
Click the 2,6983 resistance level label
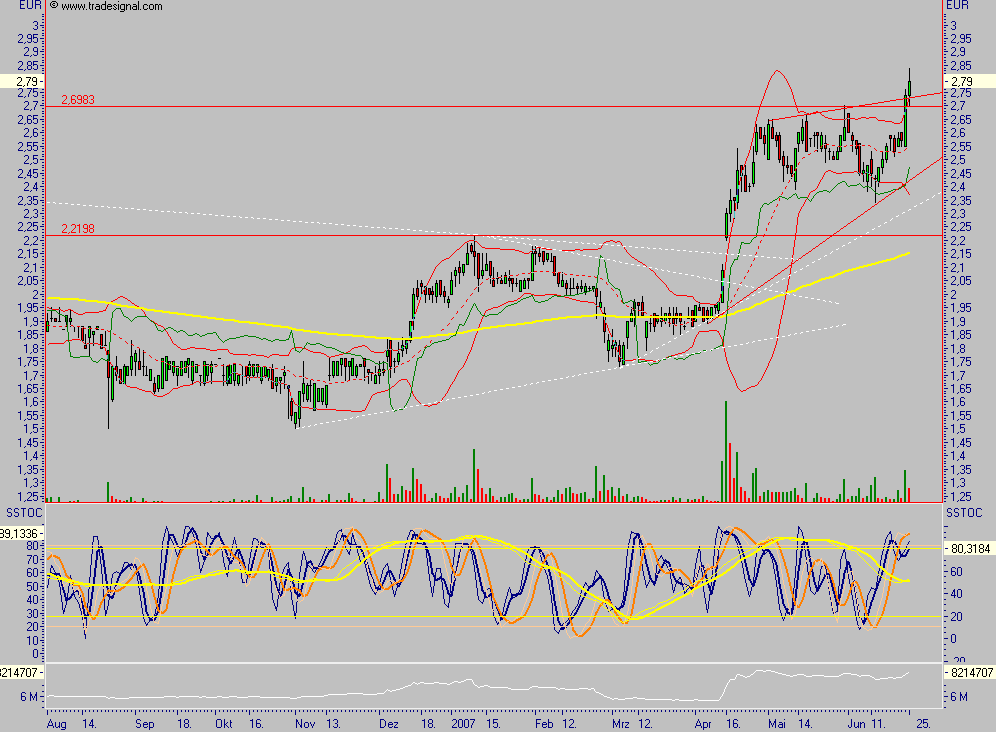coord(80,99)
